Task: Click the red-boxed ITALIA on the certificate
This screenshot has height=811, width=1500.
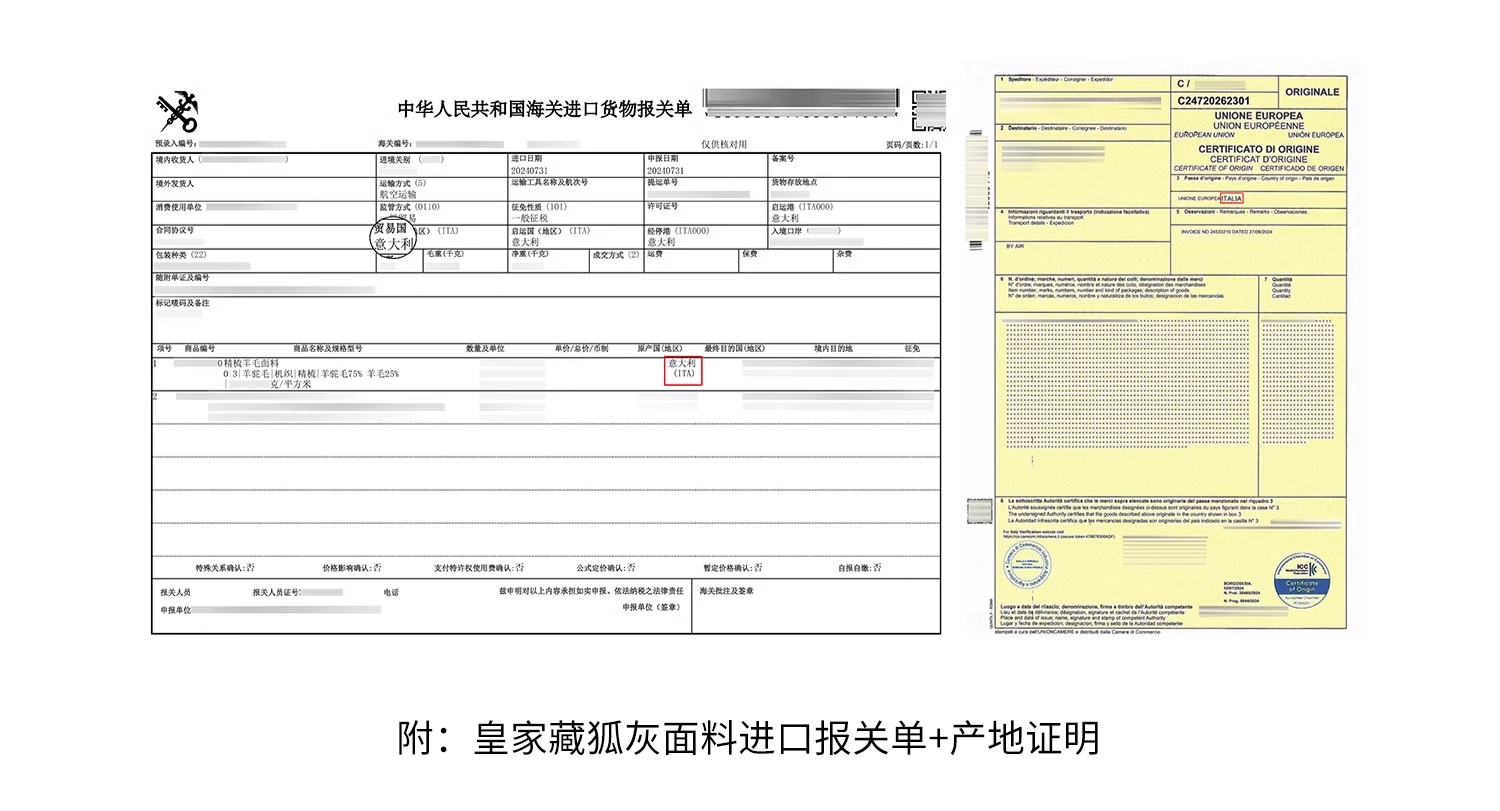Action: coord(1231,199)
